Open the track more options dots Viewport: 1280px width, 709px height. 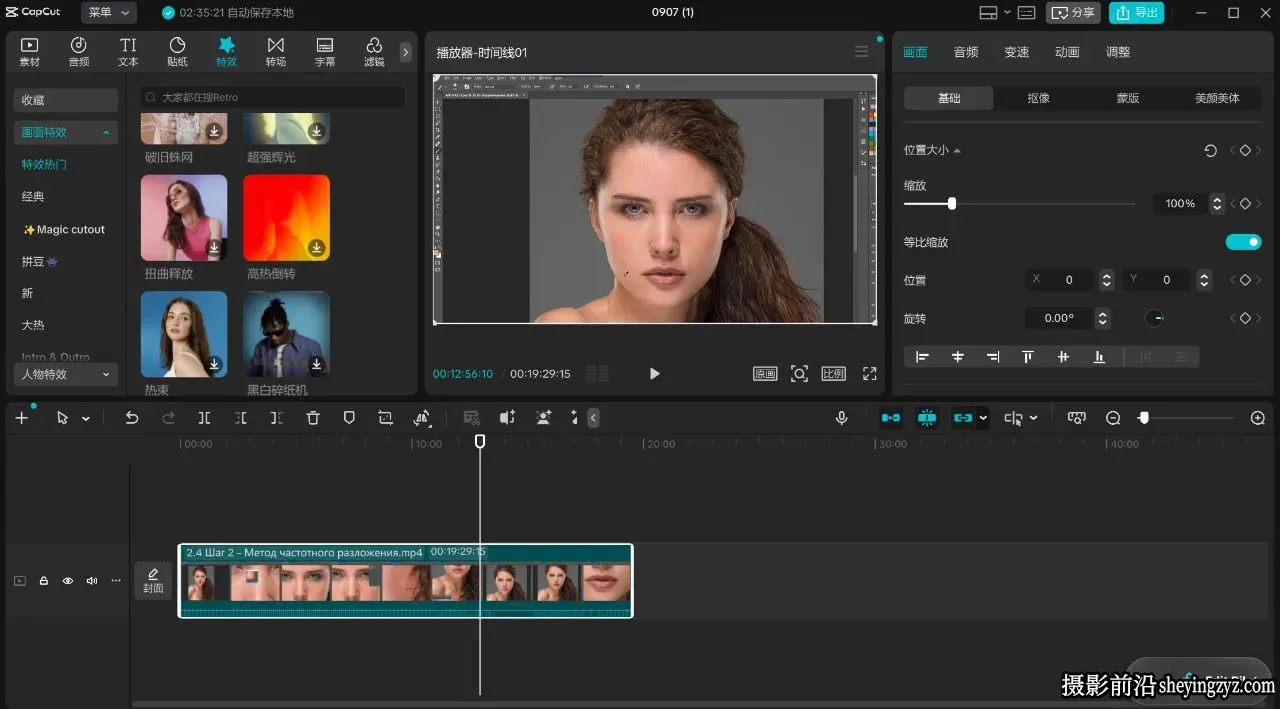pyautogui.click(x=116, y=581)
